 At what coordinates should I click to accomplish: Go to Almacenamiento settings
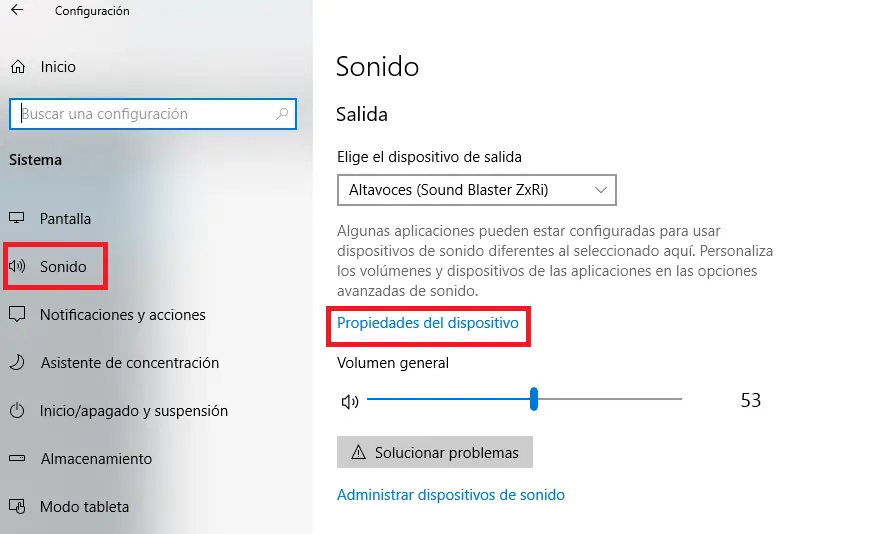[96, 459]
